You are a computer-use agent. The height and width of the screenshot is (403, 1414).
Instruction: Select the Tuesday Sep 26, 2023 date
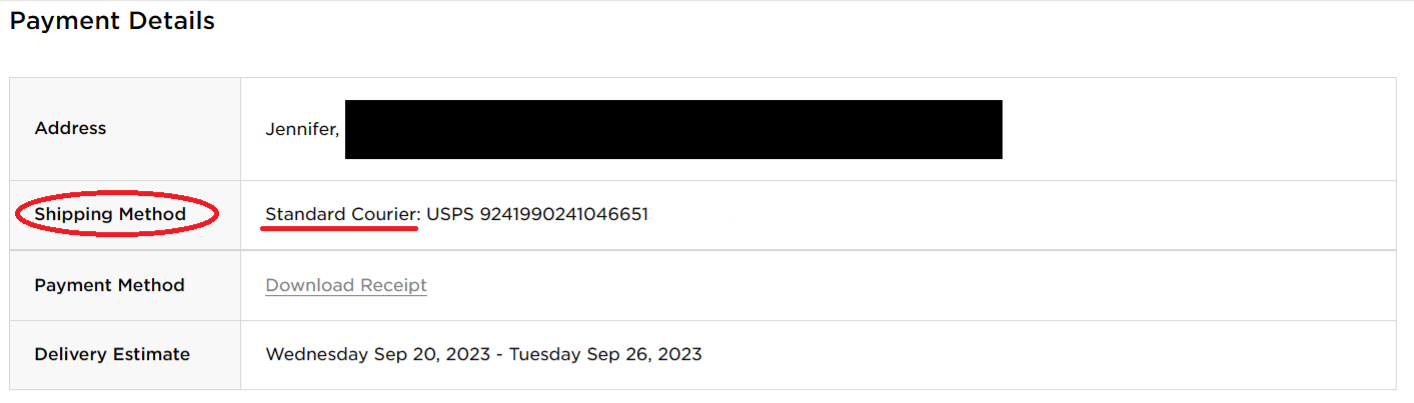[606, 354]
